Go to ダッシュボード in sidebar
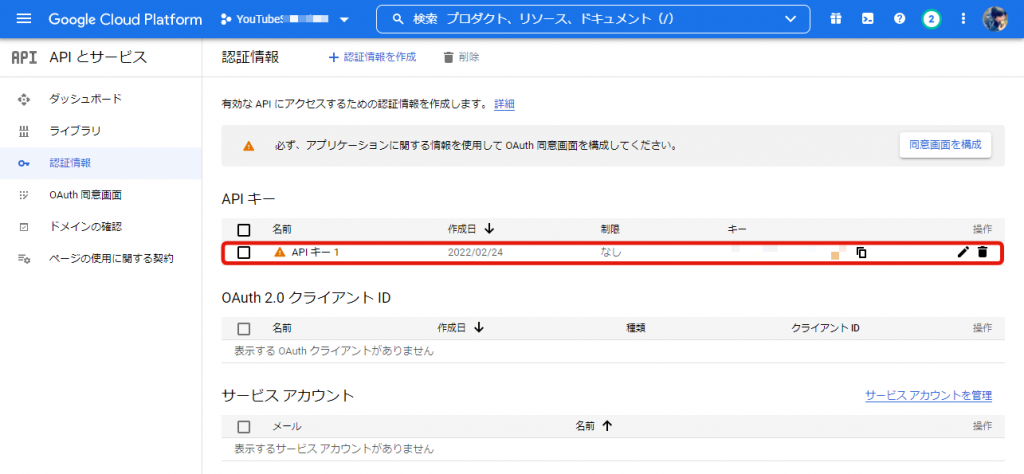The width and height of the screenshot is (1024, 474). pos(85,99)
